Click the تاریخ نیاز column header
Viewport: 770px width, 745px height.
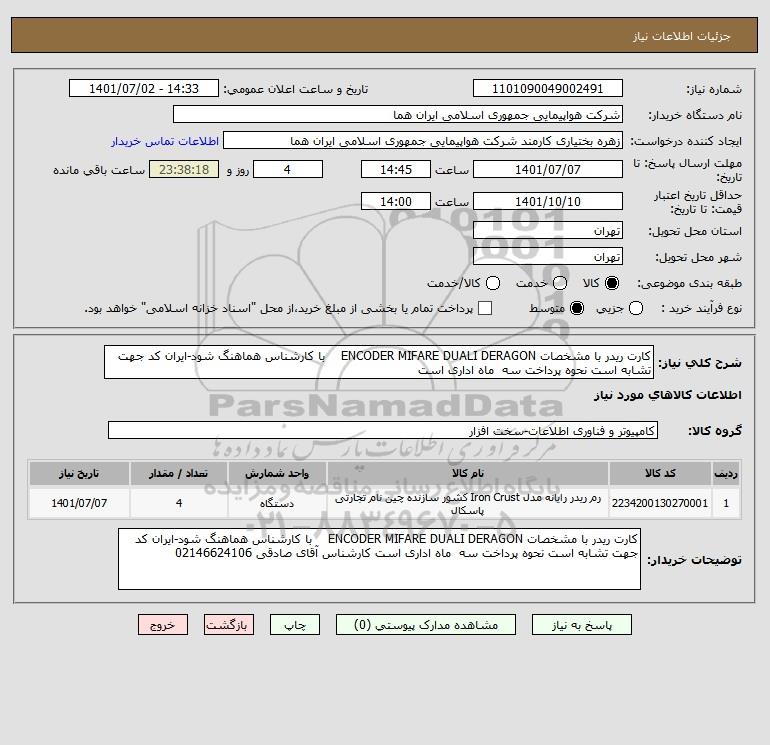79,473
